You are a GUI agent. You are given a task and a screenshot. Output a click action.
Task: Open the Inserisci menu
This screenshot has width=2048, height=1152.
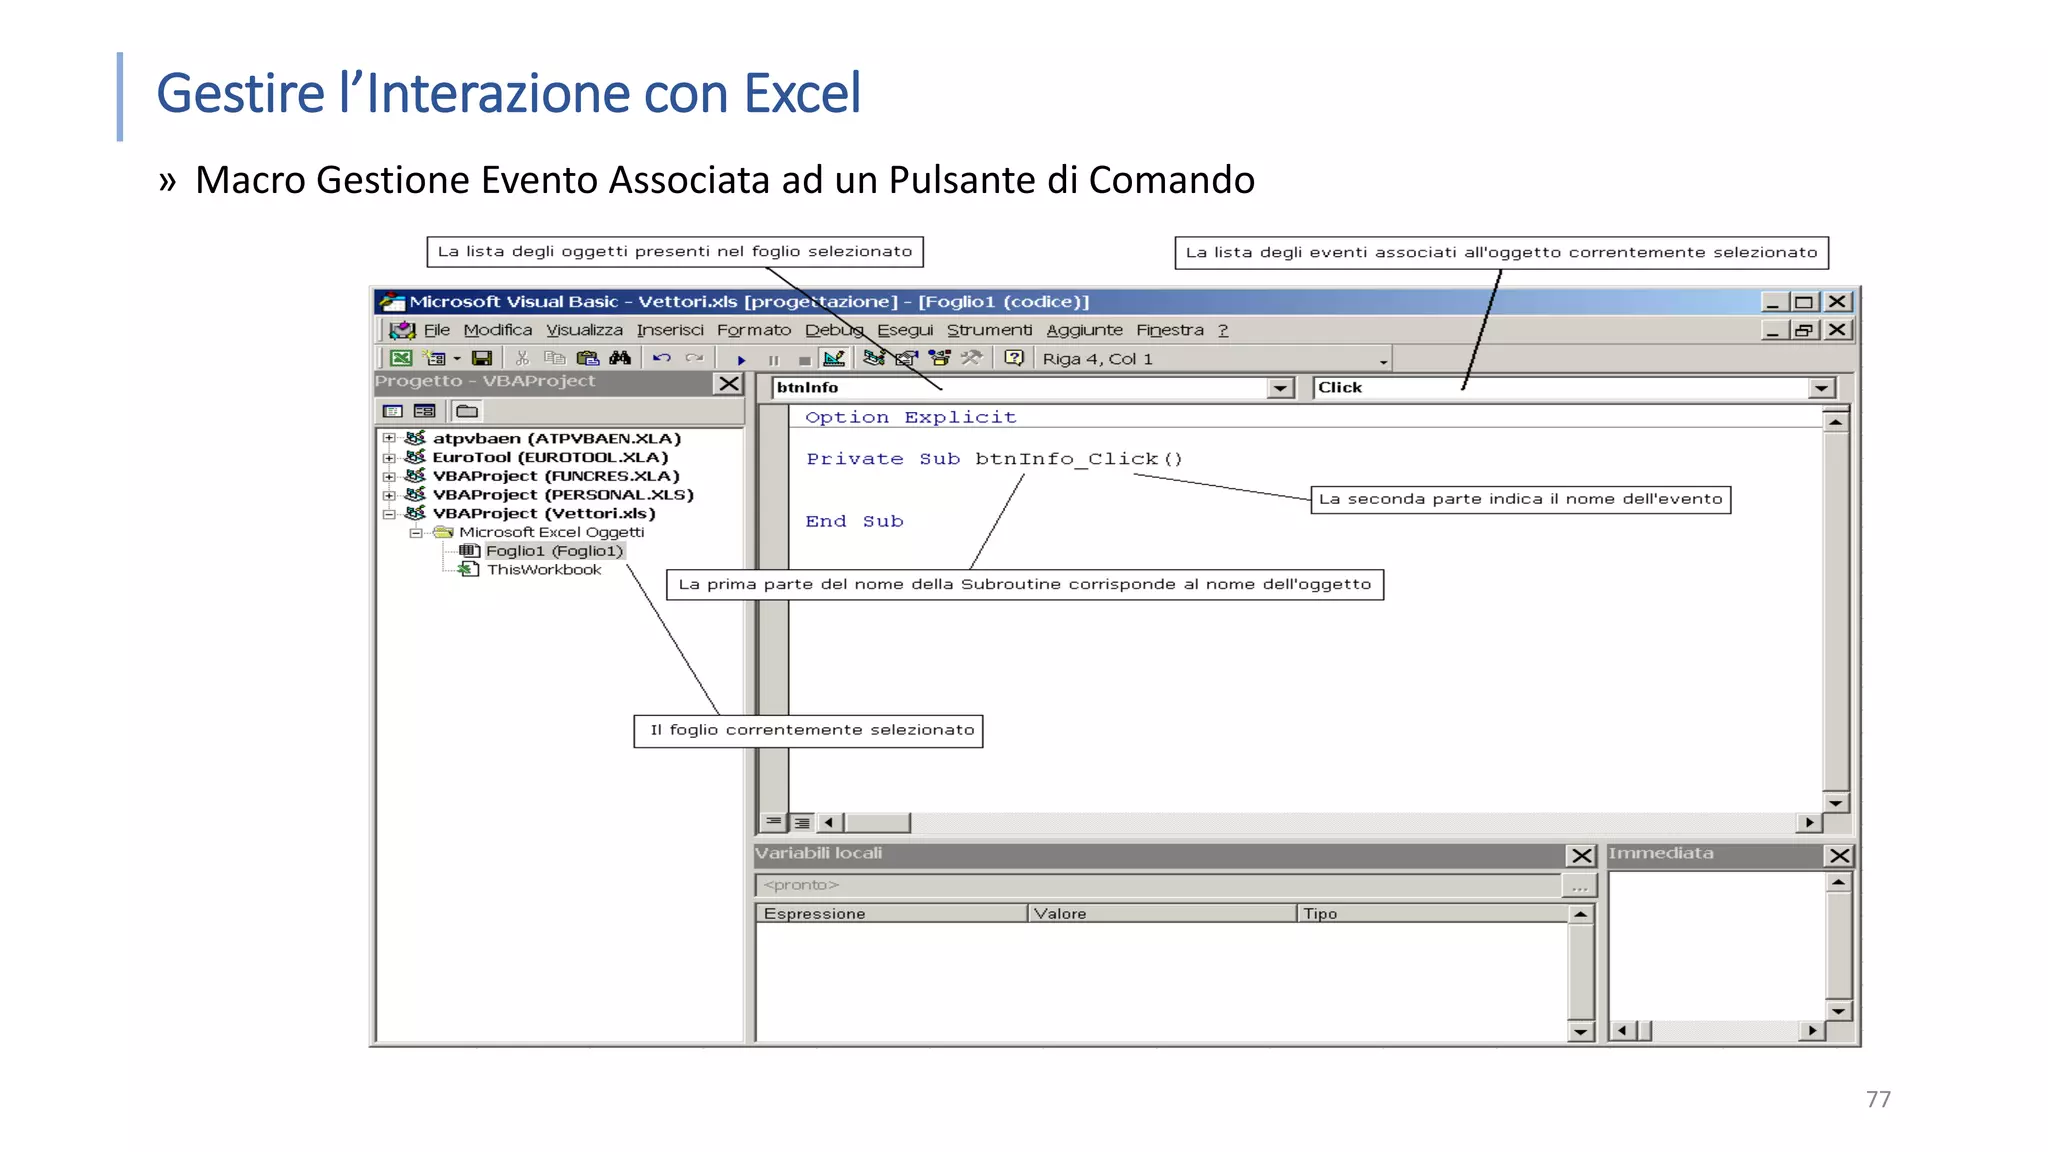point(670,330)
